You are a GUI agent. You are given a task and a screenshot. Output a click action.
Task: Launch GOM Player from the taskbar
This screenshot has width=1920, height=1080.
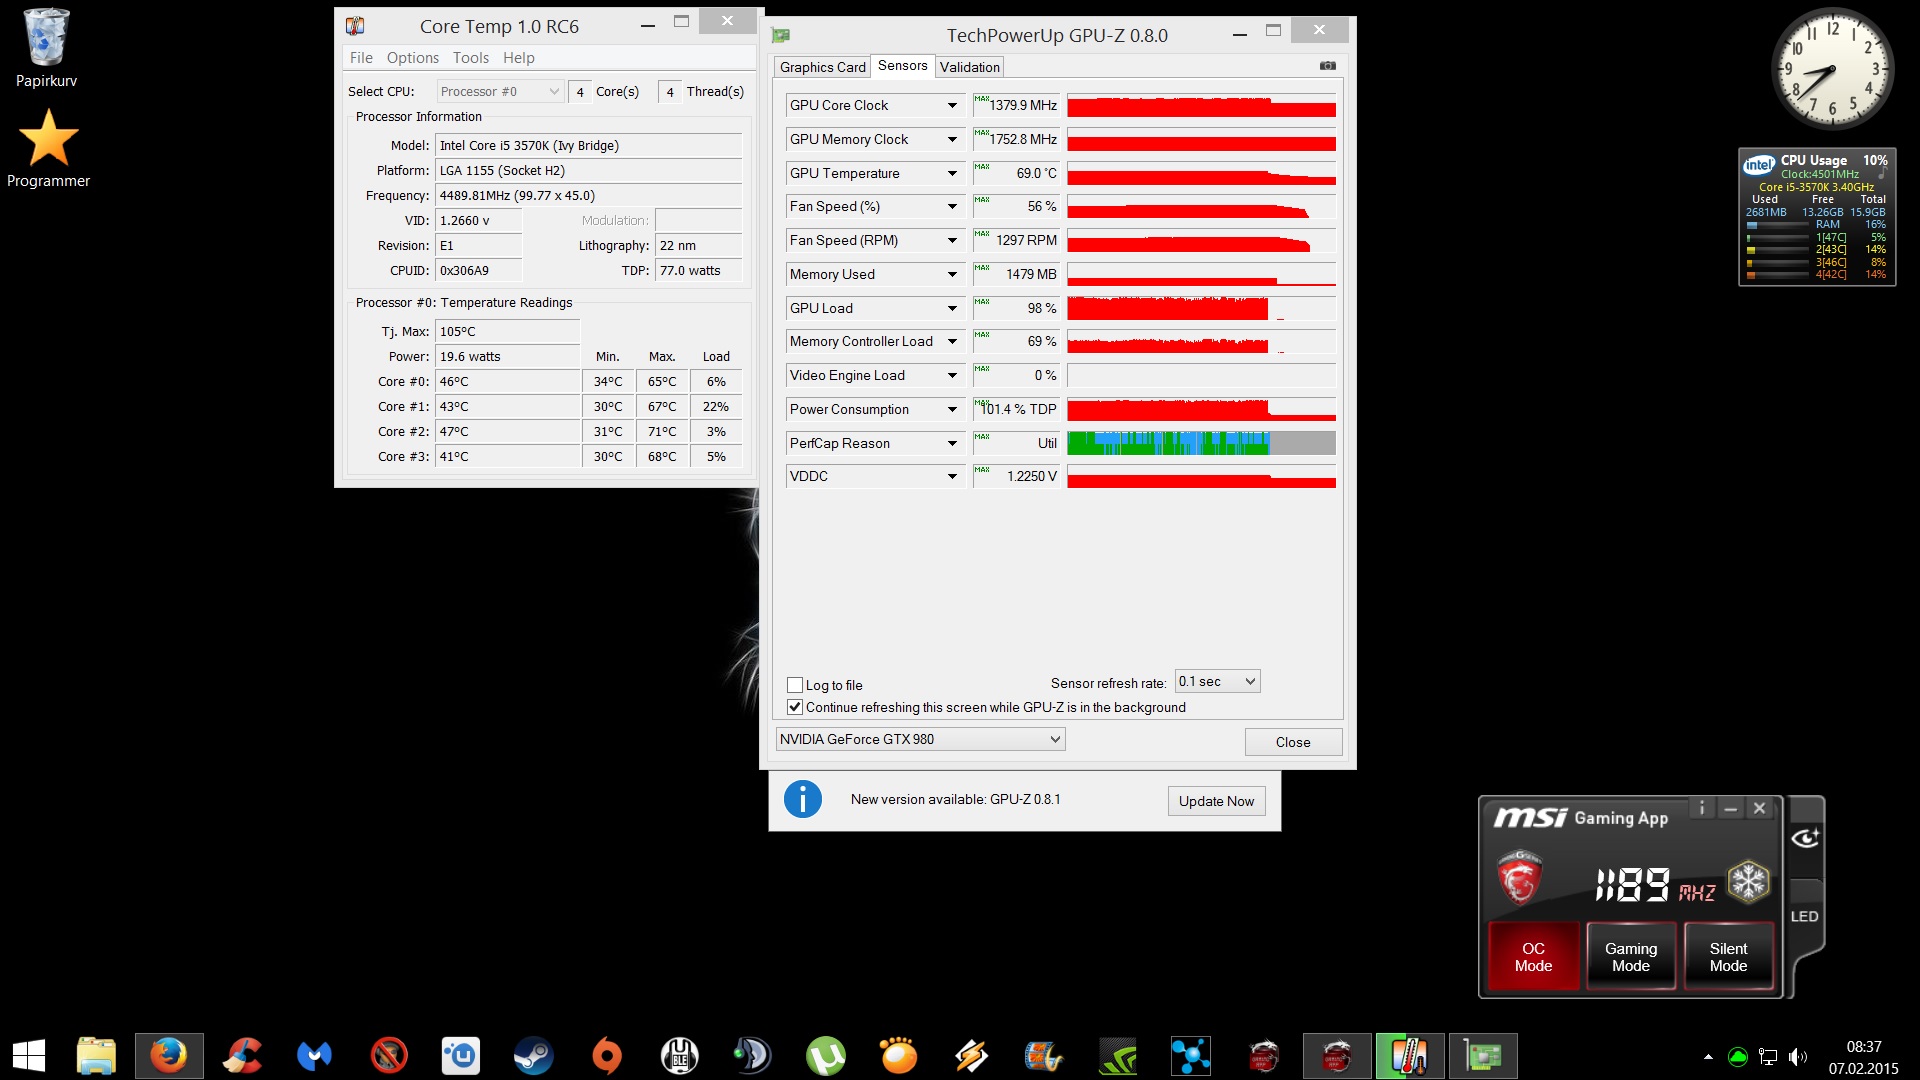[x=898, y=1056]
